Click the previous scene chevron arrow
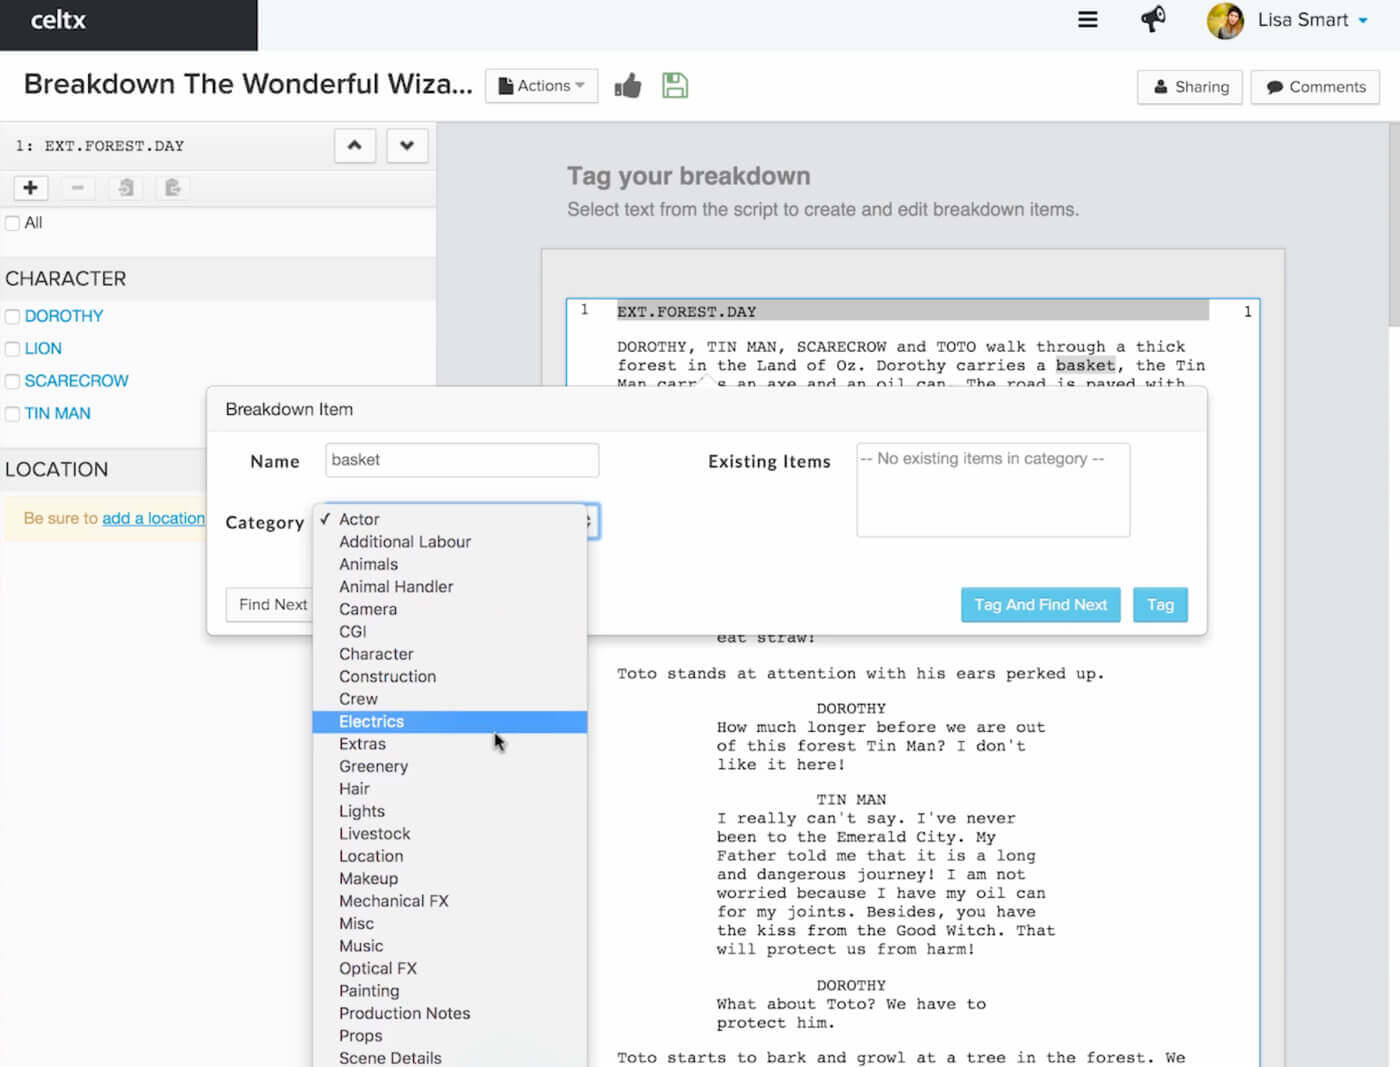Image resolution: width=1400 pixels, height=1067 pixels. click(x=355, y=145)
